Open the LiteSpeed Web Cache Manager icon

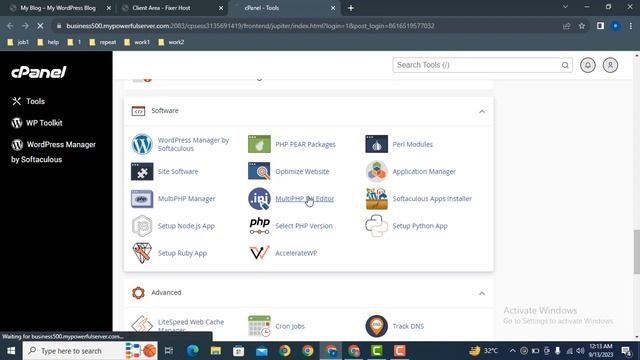point(142,325)
